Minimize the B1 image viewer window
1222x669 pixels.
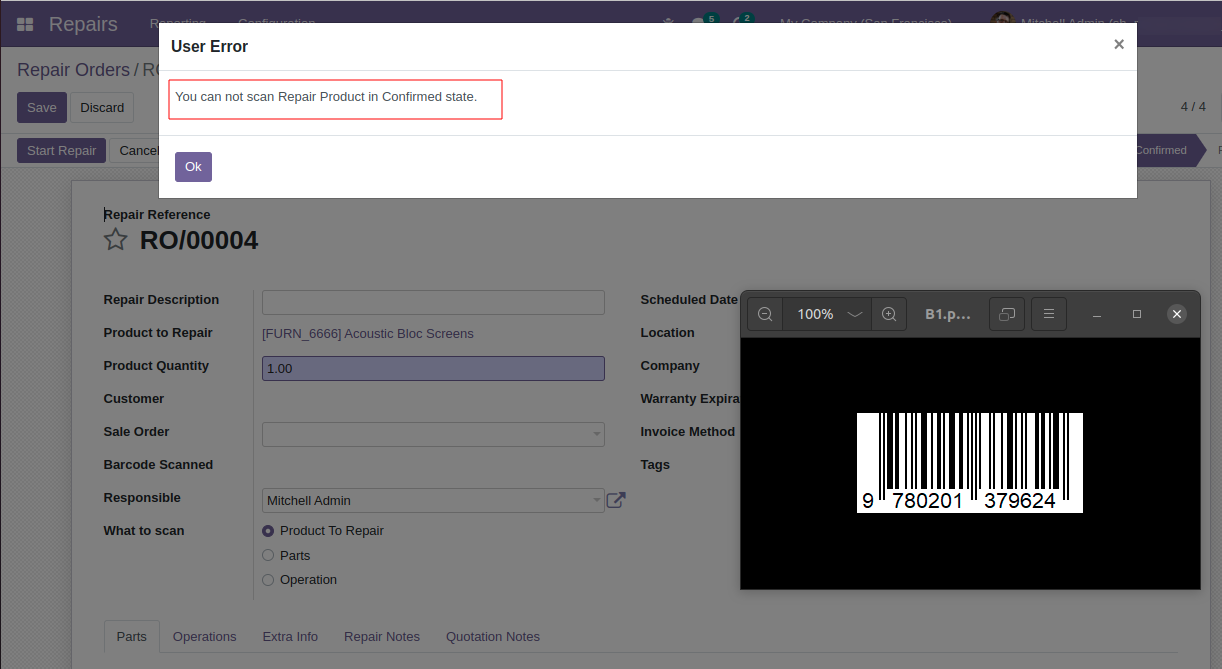pos(1097,314)
